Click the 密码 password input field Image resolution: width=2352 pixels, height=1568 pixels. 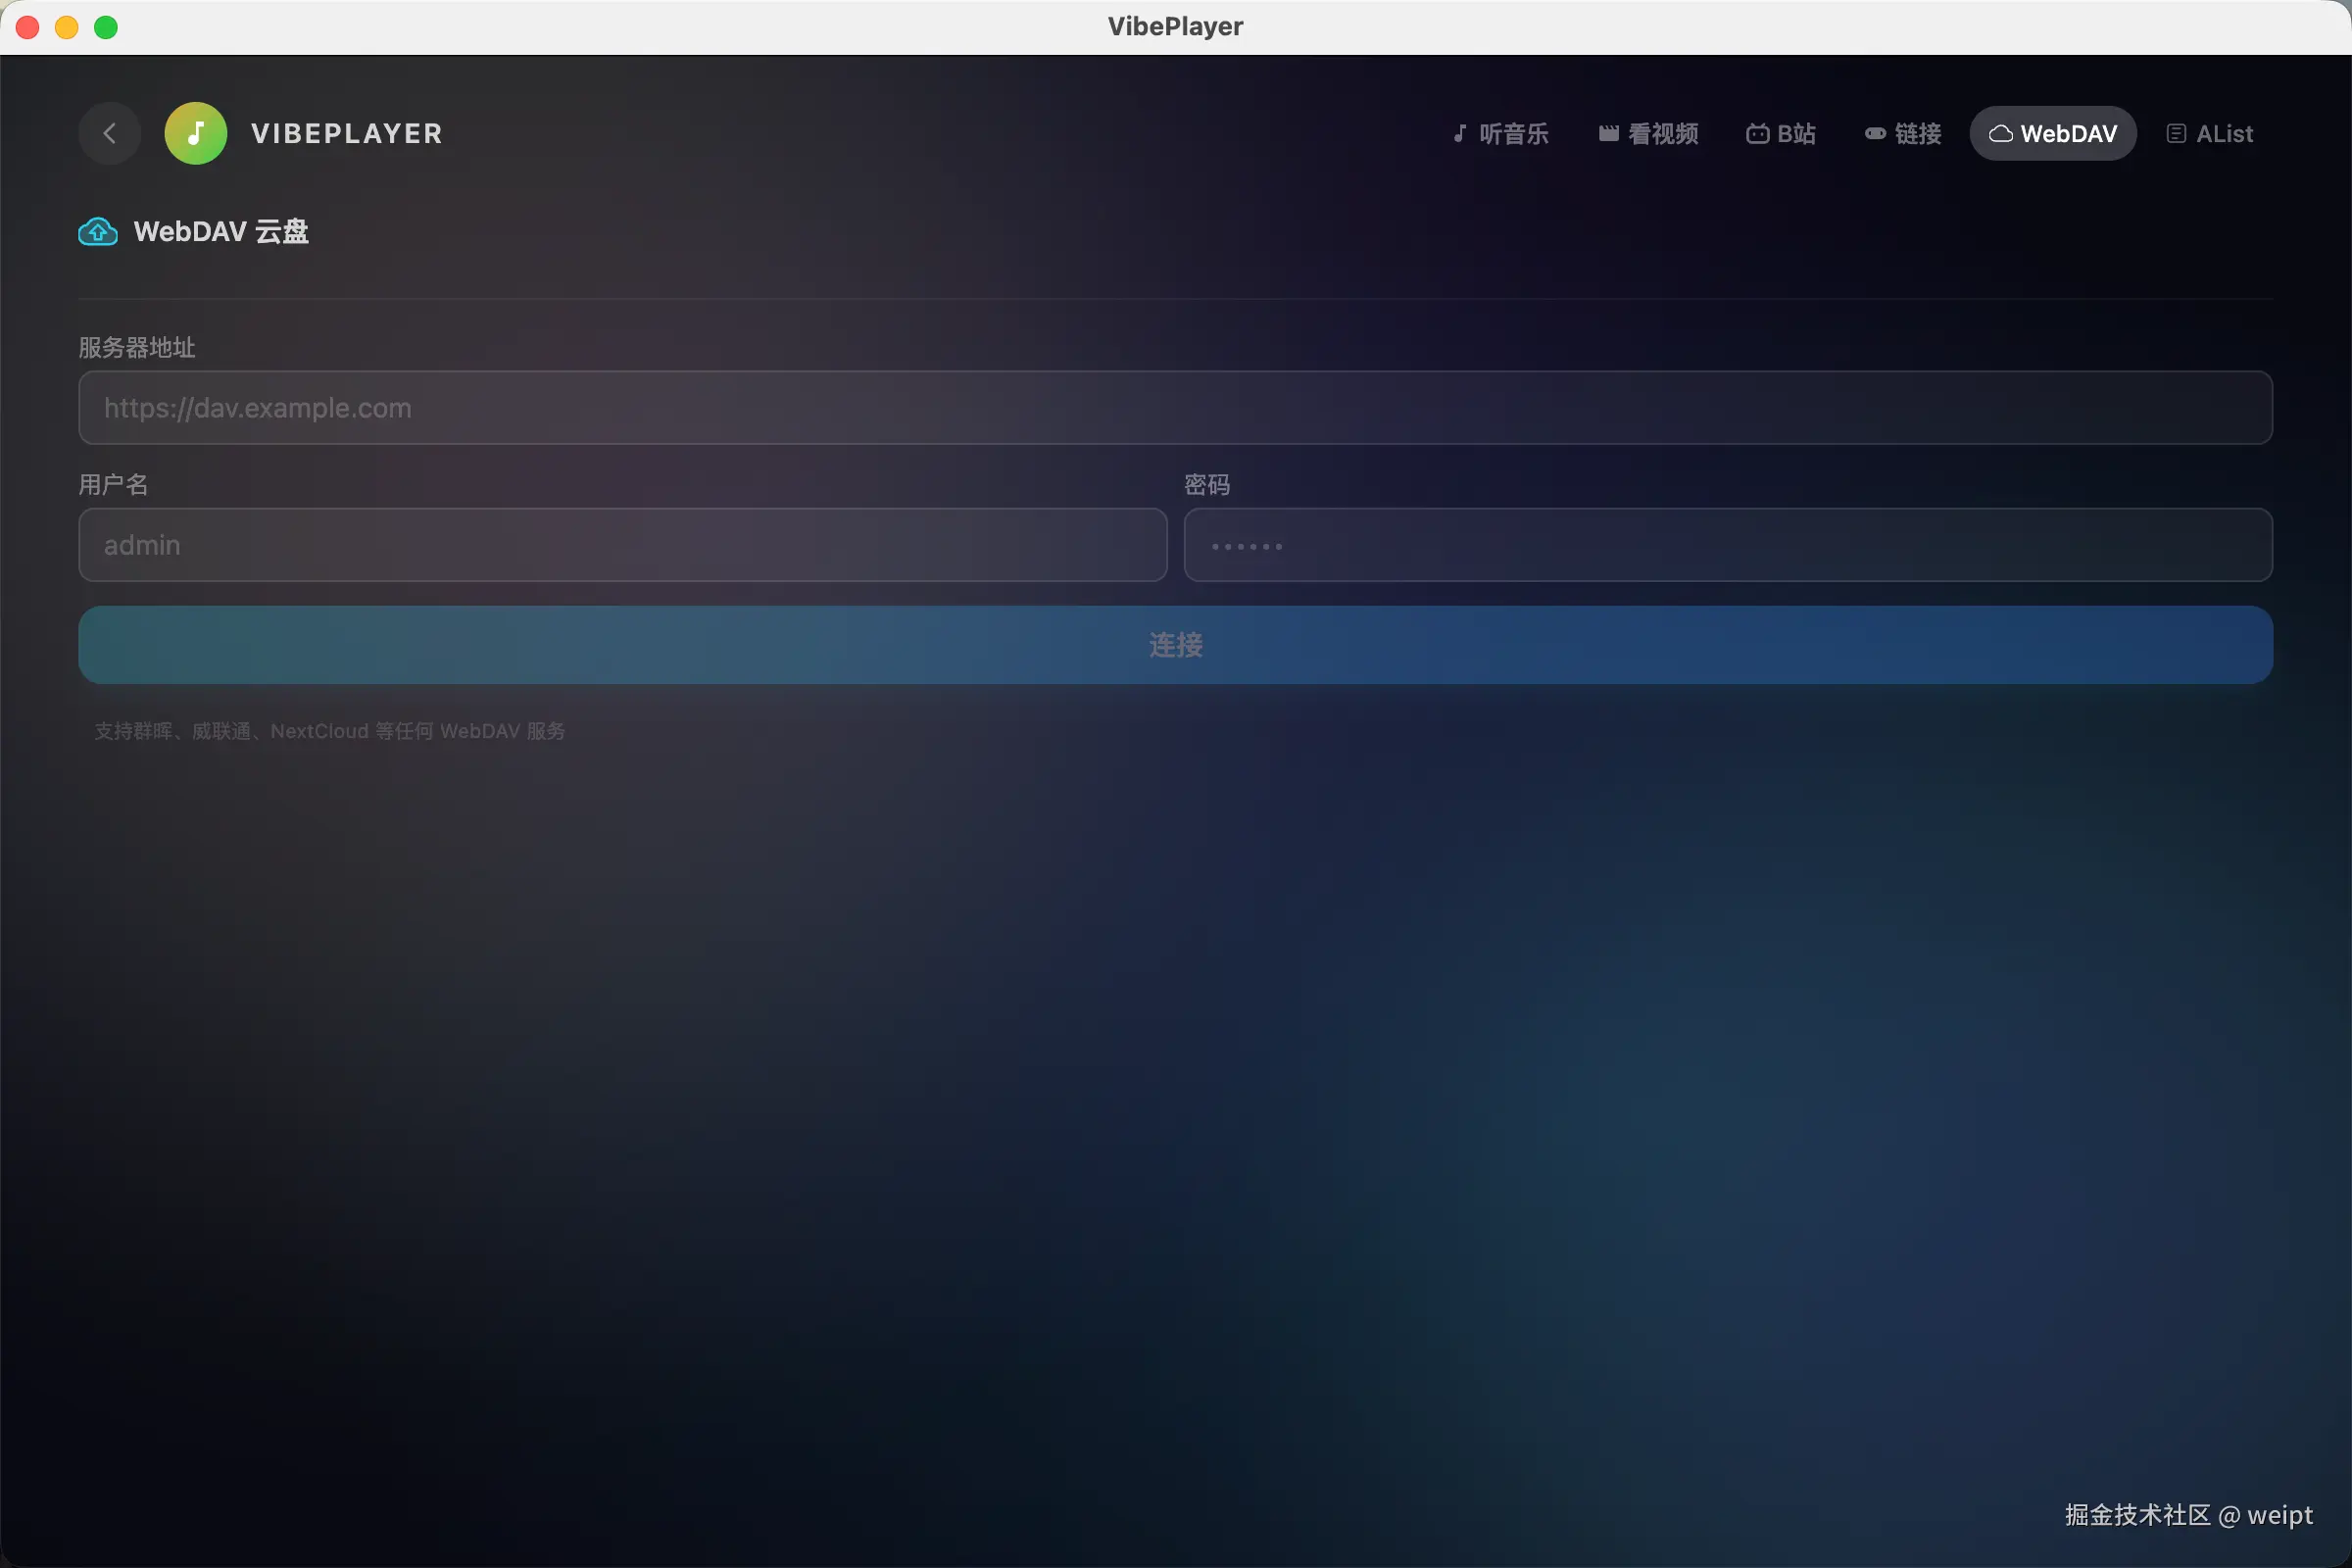1727,545
